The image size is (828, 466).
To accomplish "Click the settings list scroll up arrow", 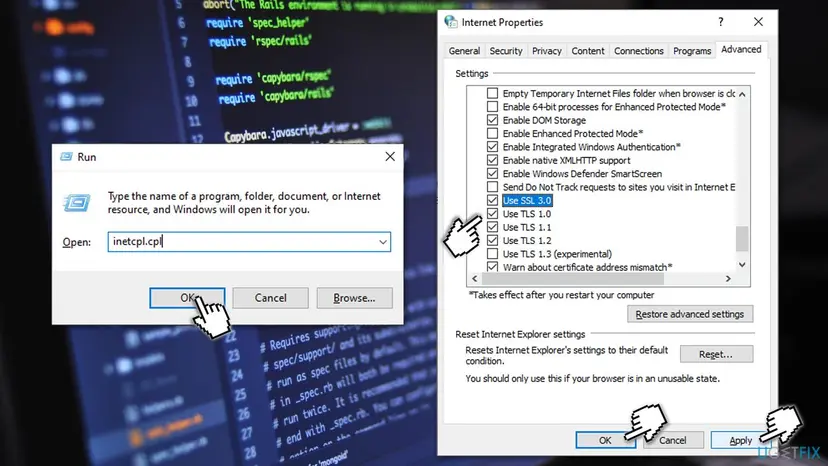I will point(742,94).
